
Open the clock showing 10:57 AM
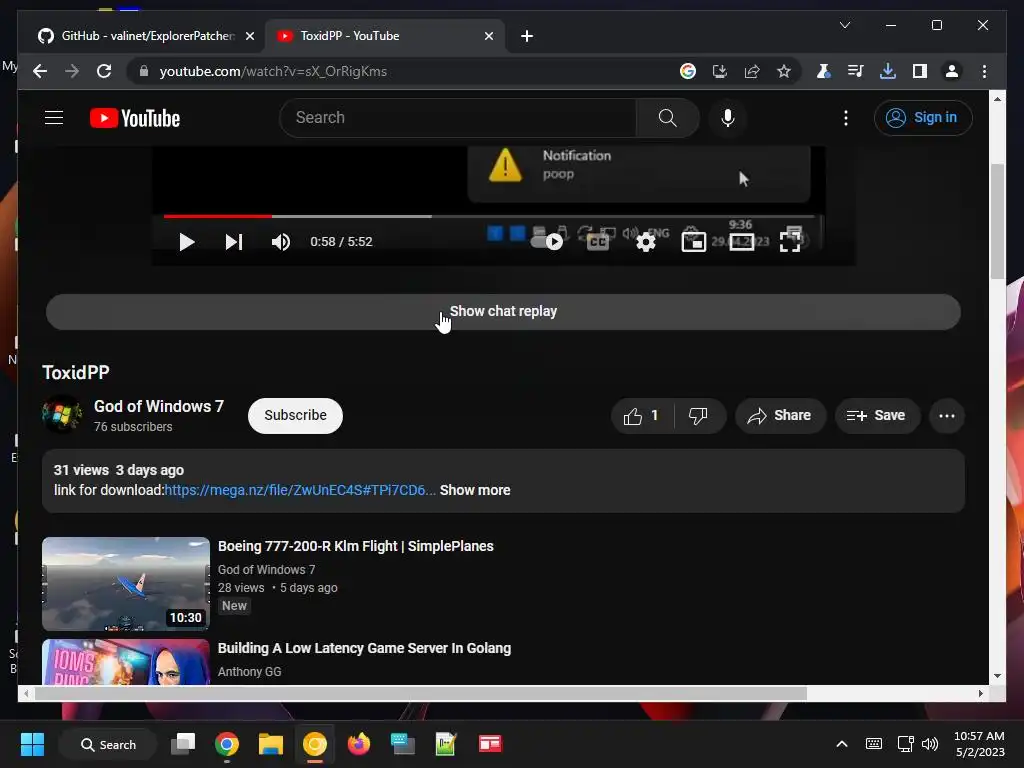click(979, 744)
